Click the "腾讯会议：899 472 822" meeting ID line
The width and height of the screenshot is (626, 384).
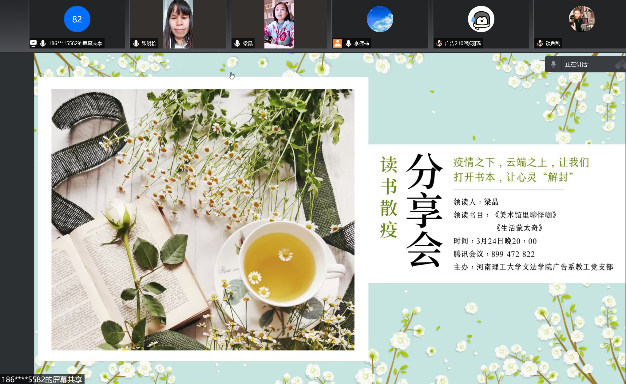pyautogui.click(x=494, y=254)
